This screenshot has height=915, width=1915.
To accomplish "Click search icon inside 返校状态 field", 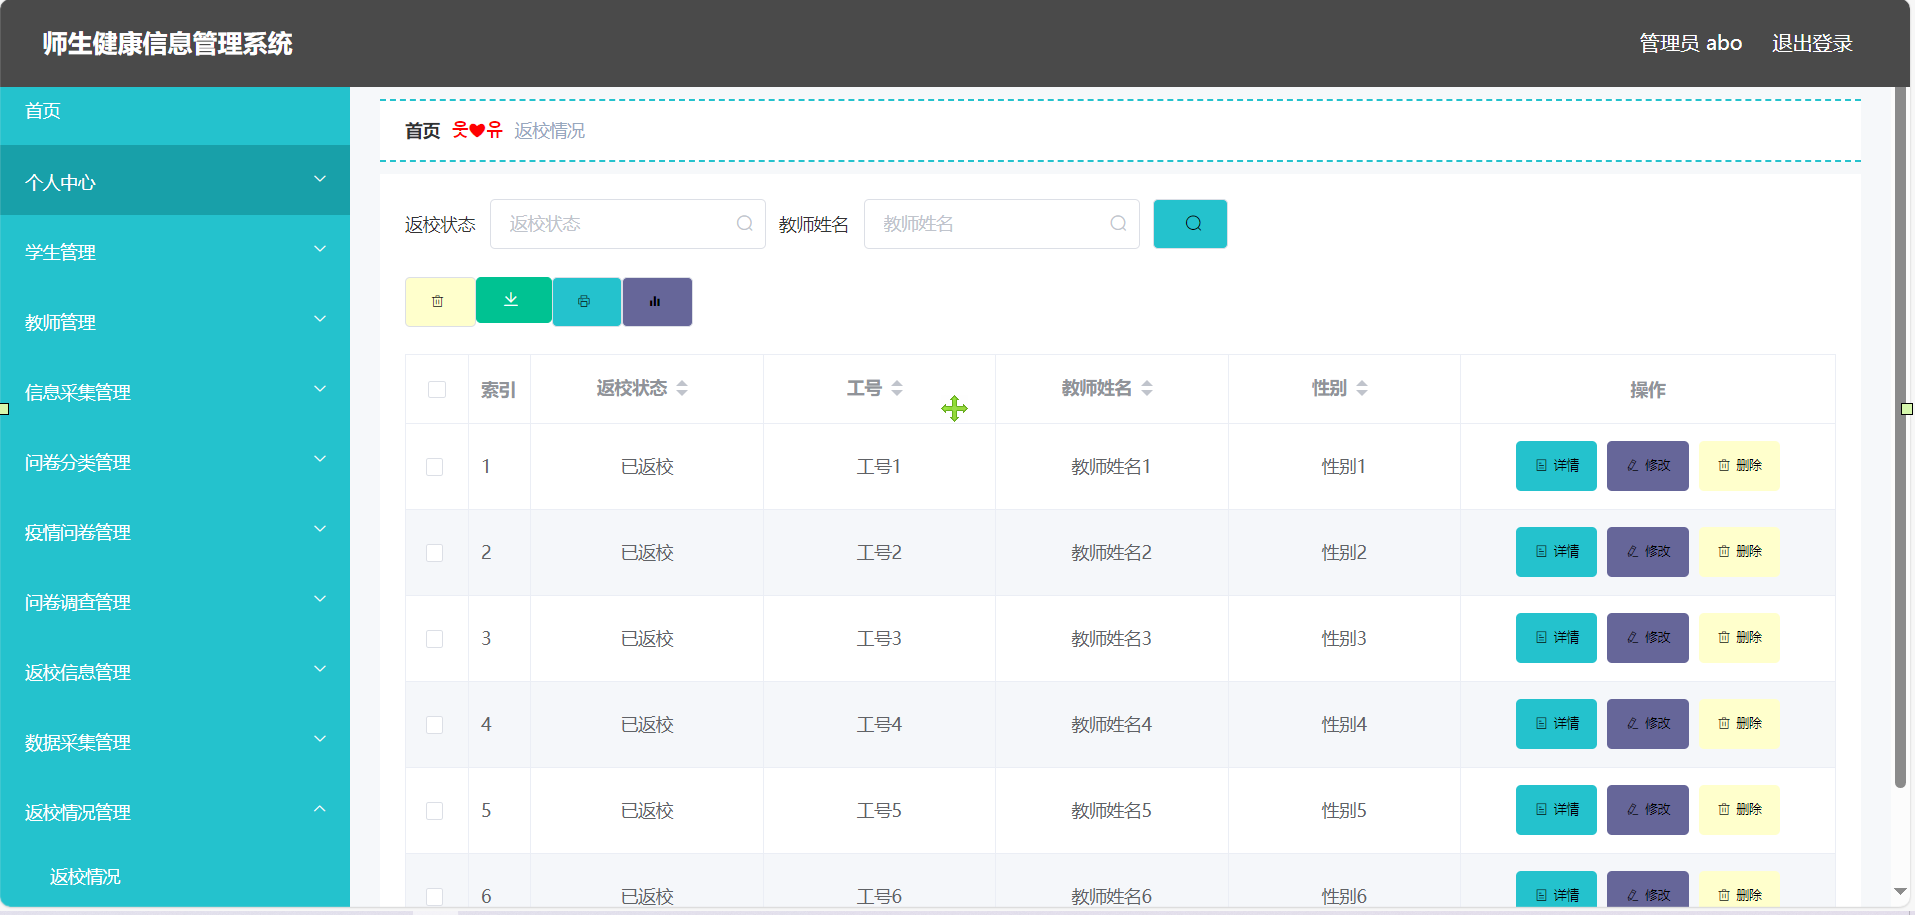I will coord(745,224).
